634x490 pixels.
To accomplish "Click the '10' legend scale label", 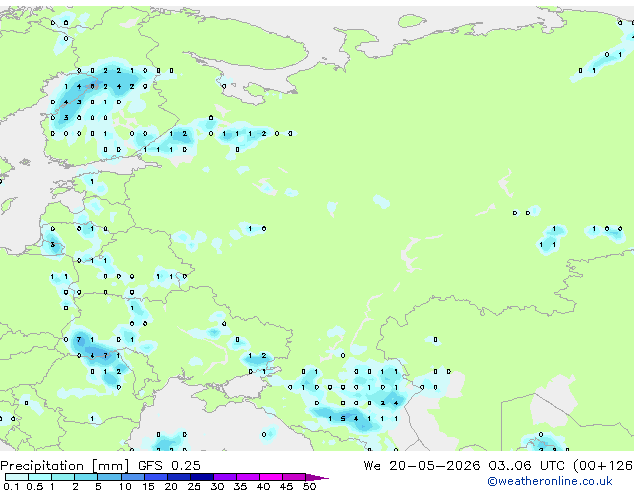I will [x=125, y=486].
